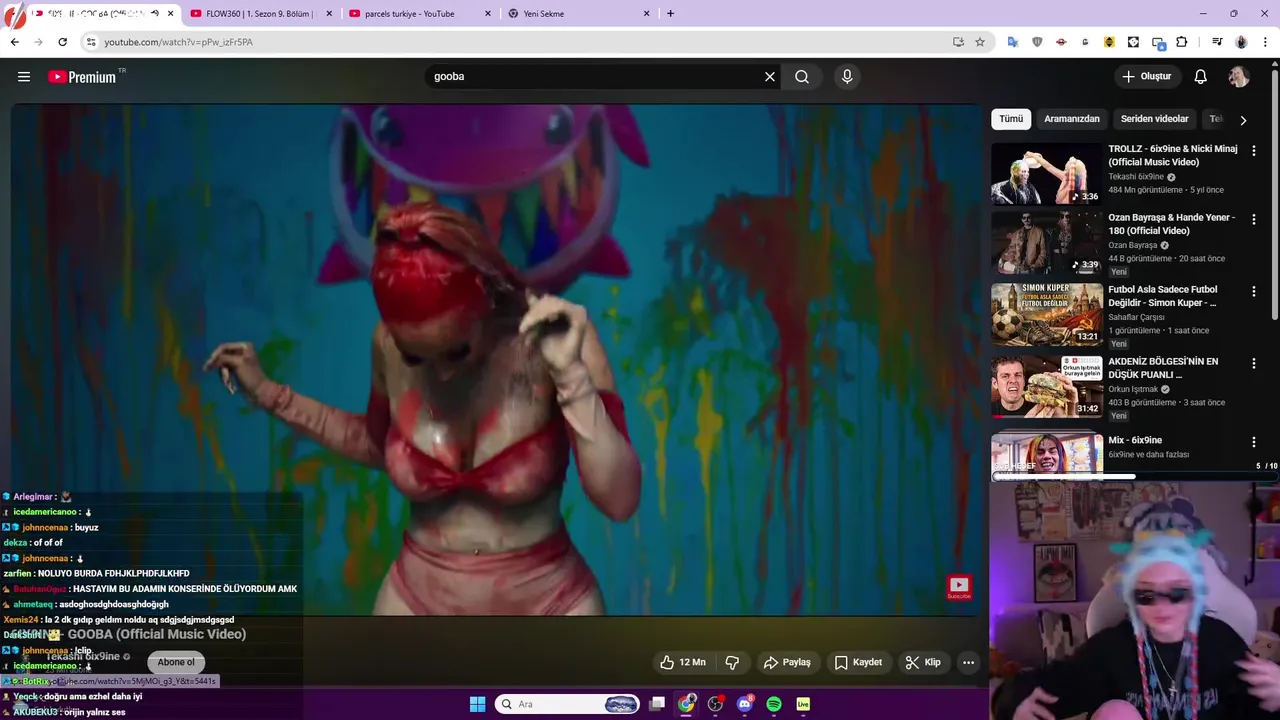The image size is (1280, 720).
Task: Open Ozan Bayraşa 180 video thumbnail
Action: [1046, 242]
